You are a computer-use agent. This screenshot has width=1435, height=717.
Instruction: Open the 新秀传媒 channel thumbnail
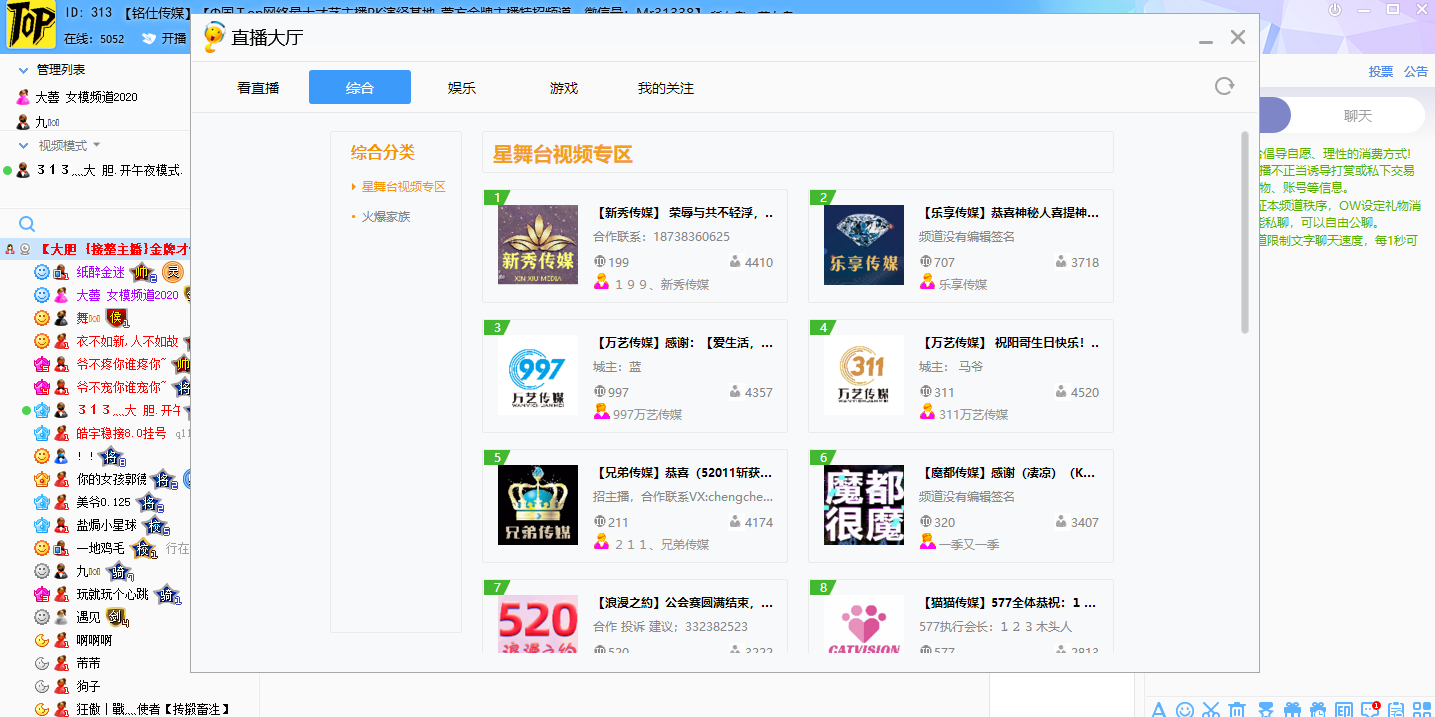[x=537, y=245]
